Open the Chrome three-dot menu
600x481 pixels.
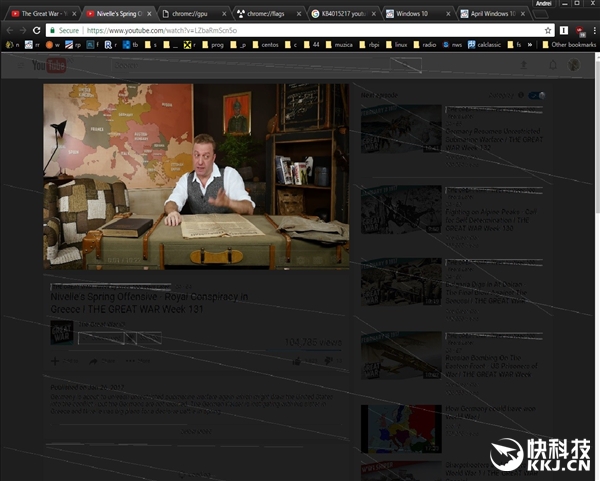(592, 31)
